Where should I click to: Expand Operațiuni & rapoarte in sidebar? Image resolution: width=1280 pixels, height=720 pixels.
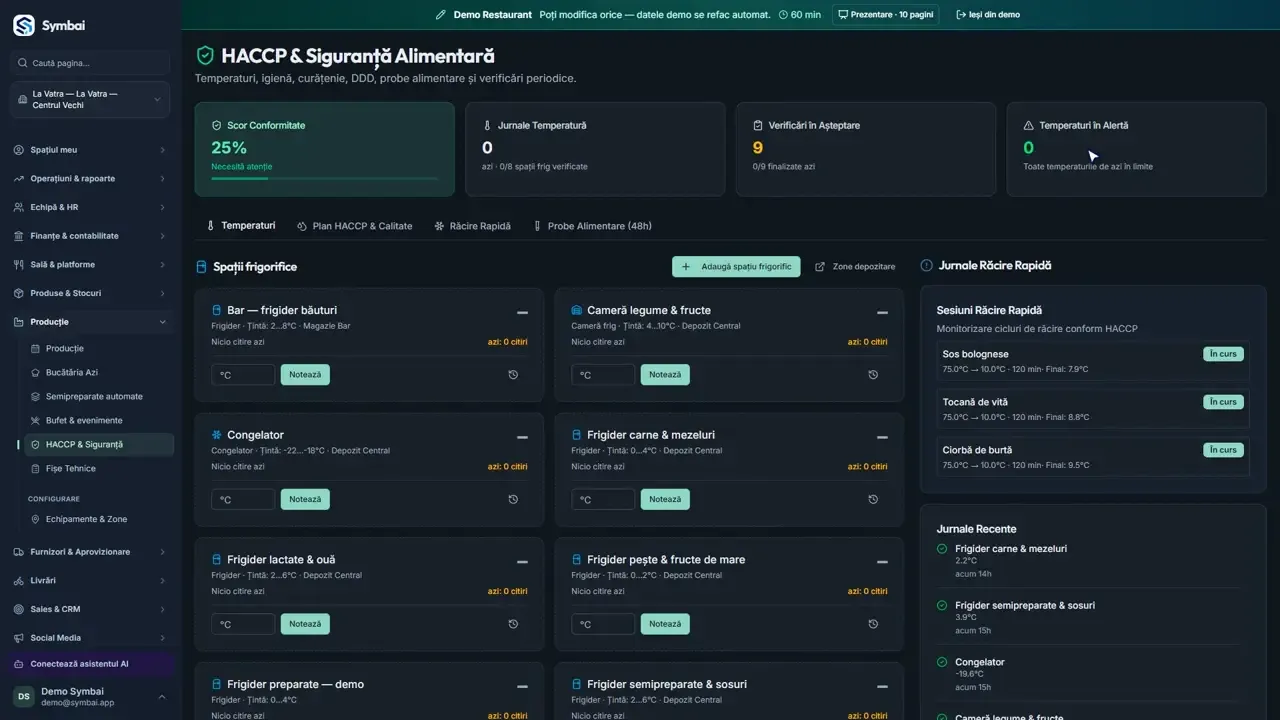point(90,179)
